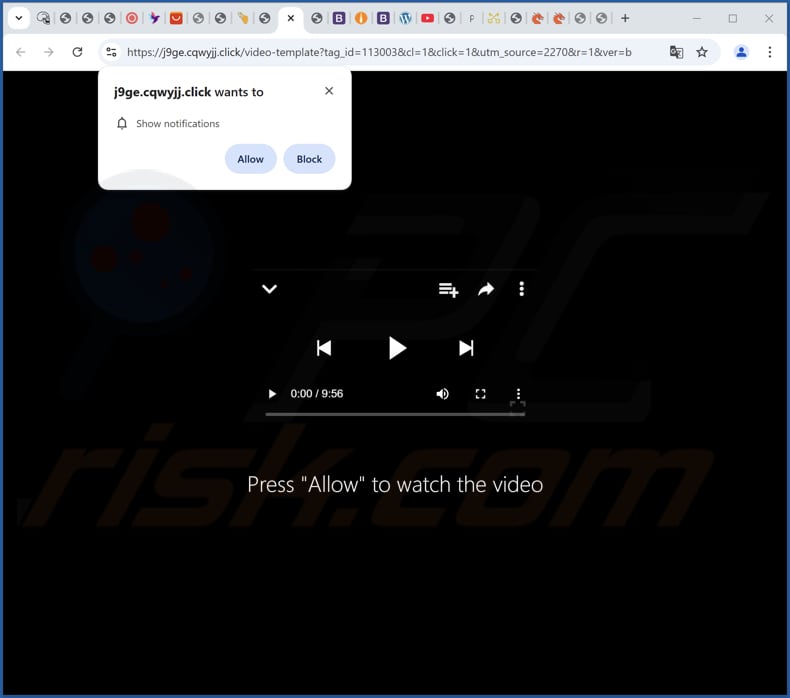Viewport: 790px width, 698px height.
Task: Open the Chrome profile icon
Action: (x=741, y=52)
